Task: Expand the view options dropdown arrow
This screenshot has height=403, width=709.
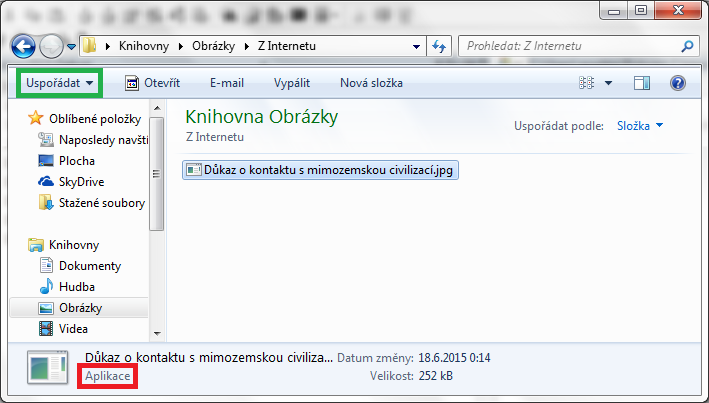Action: point(609,83)
